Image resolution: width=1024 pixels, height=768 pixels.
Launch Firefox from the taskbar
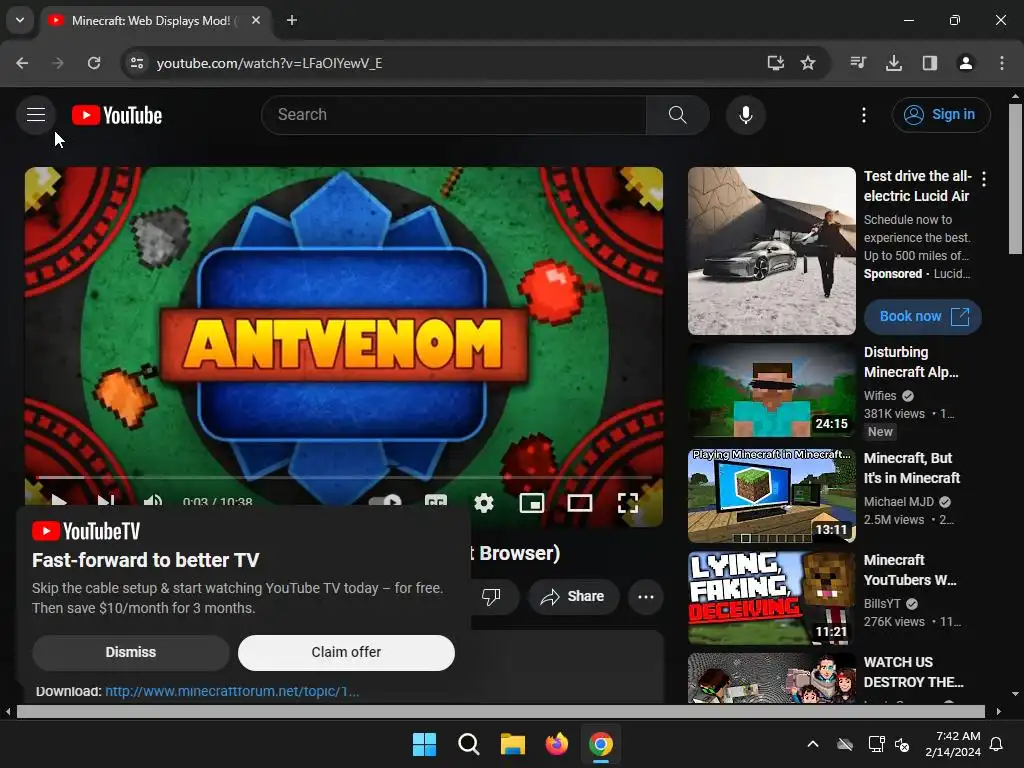pos(556,744)
